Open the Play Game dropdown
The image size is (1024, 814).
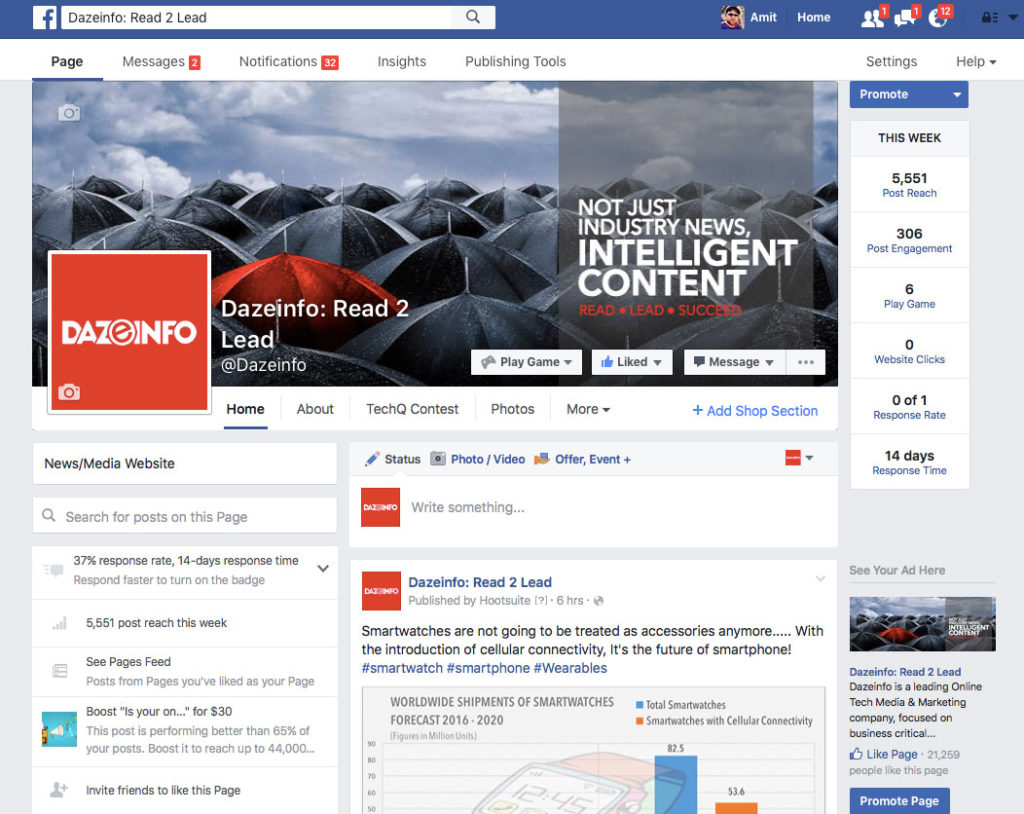point(526,361)
